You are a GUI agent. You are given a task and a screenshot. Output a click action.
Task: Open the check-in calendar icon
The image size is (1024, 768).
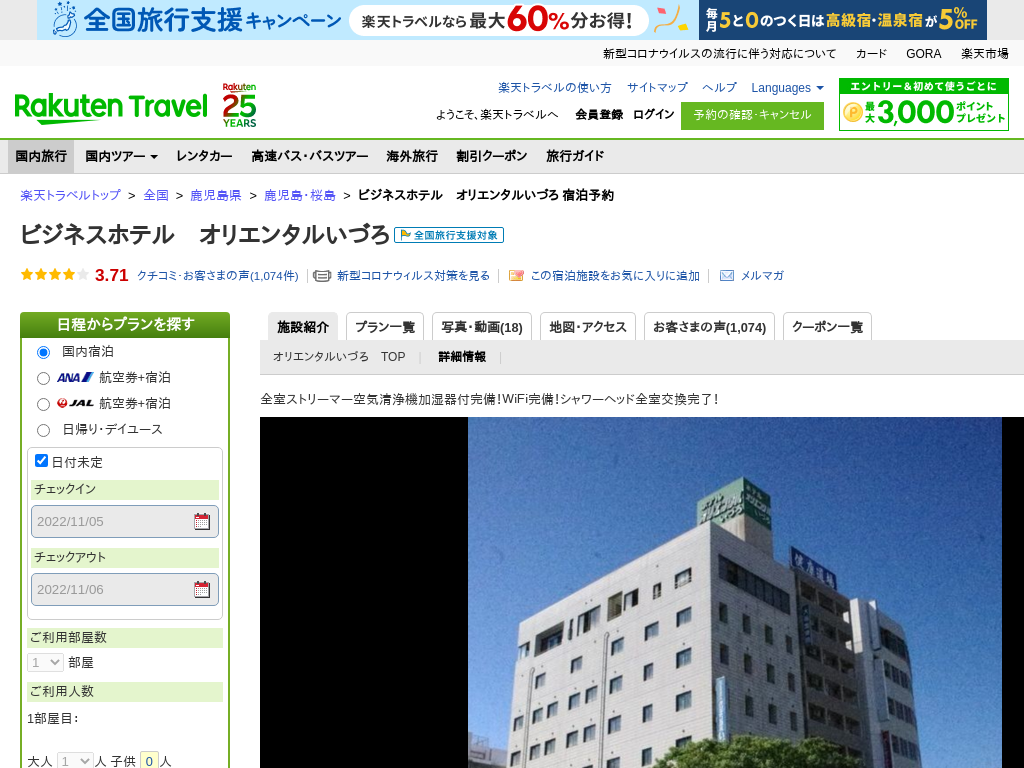click(202, 521)
